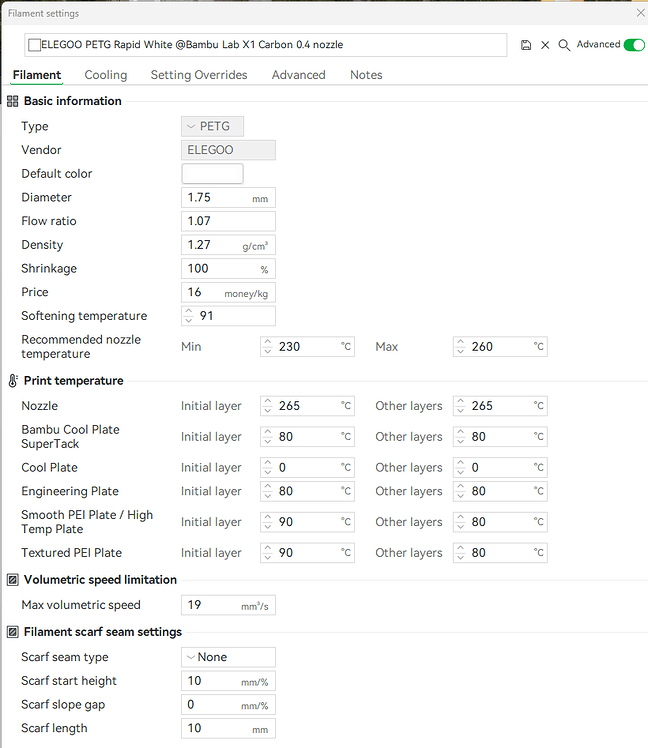Click the Basic information section icon
648x748 pixels.
pyautogui.click(x=12, y=101)
